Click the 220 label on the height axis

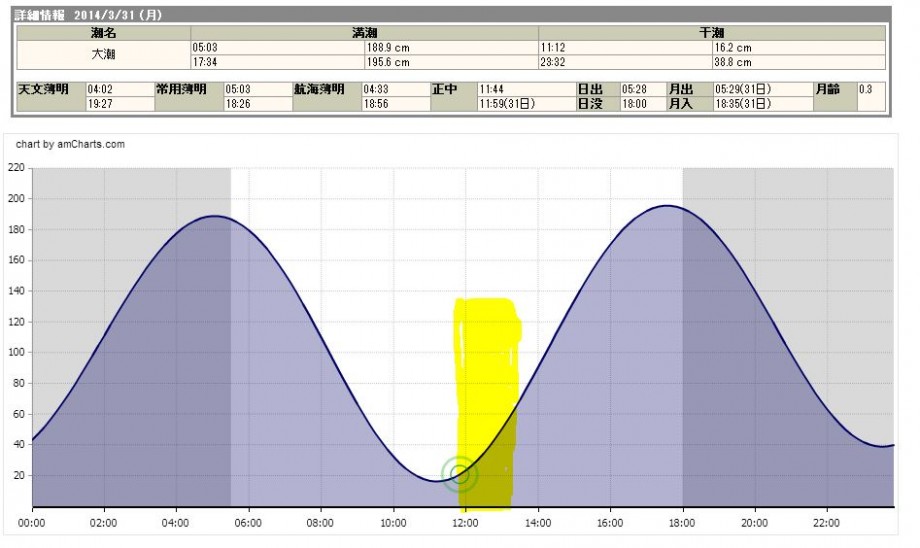pyautogui.click(x=16, y=168)
